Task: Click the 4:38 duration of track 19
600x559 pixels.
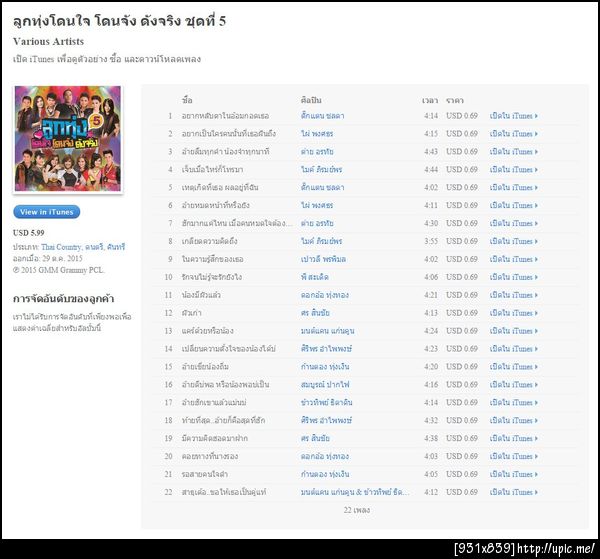Action: [431, 438]
